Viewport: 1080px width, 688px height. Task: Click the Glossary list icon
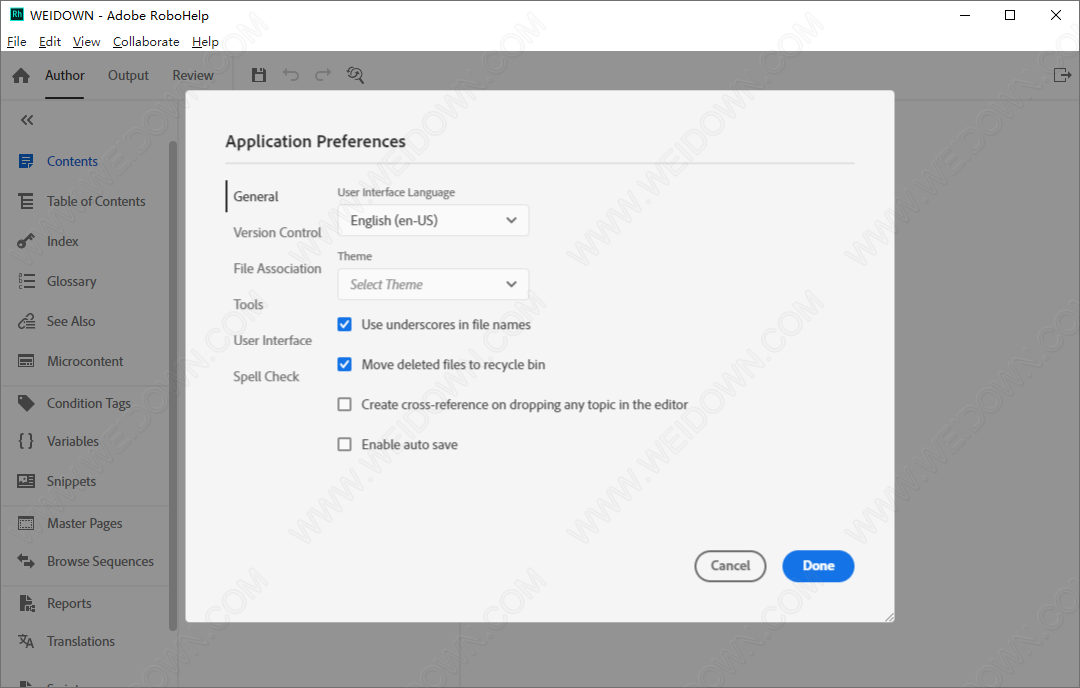[x=26, y=281]
